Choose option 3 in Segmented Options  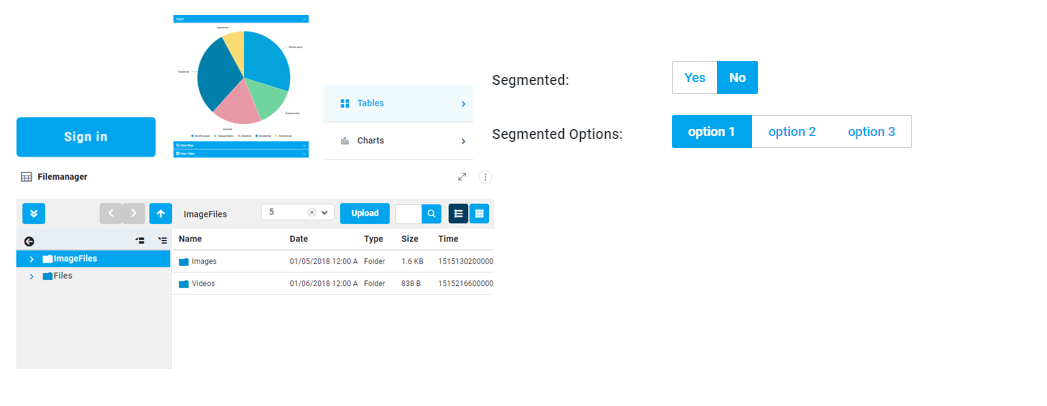click(x=871, y=132)
